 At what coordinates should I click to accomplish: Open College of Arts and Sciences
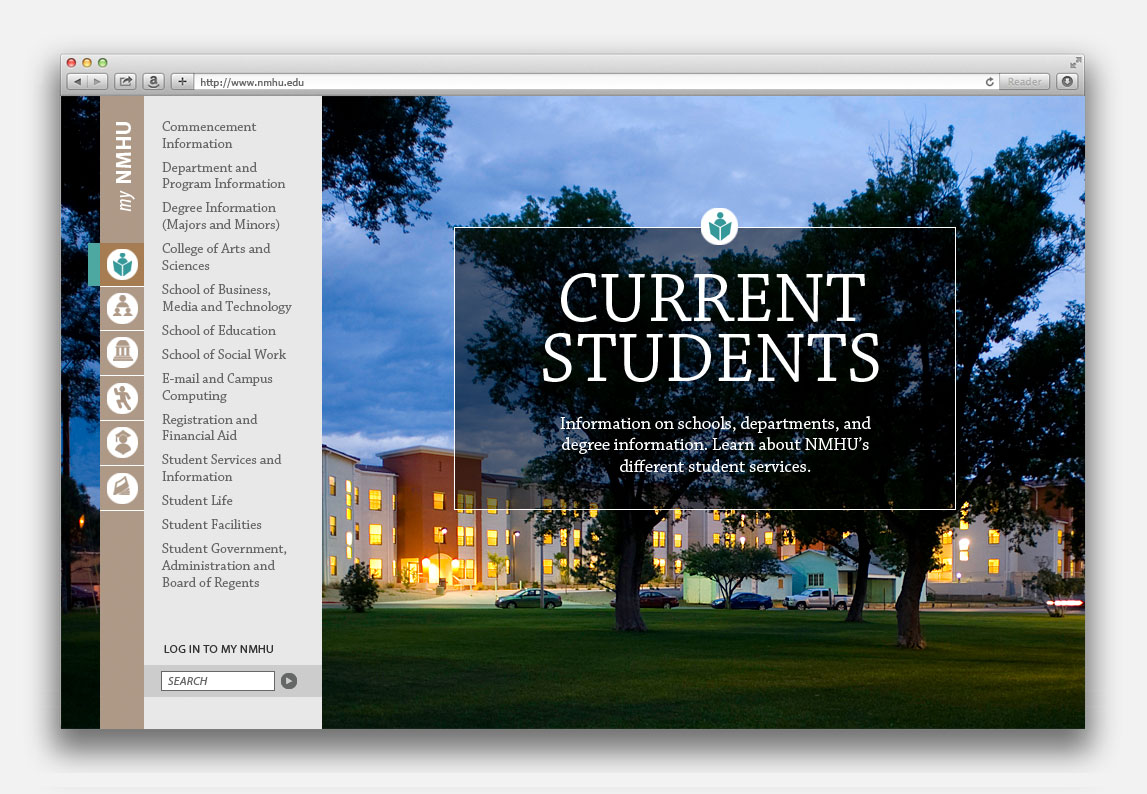[216, 257]
